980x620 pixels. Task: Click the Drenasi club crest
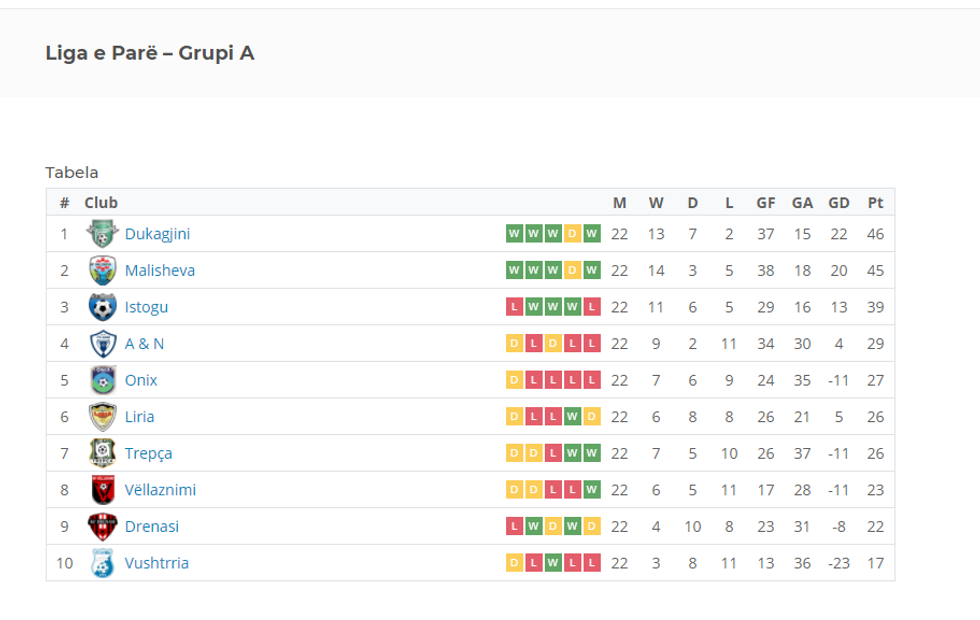102,526
